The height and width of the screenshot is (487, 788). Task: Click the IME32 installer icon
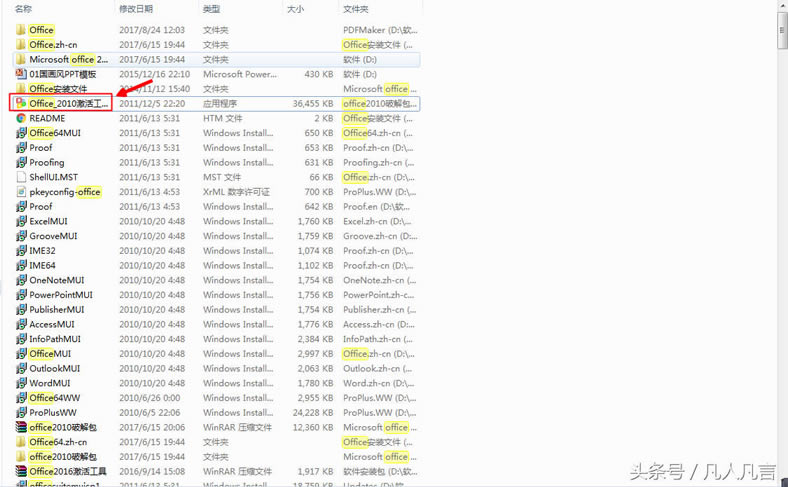21,250
